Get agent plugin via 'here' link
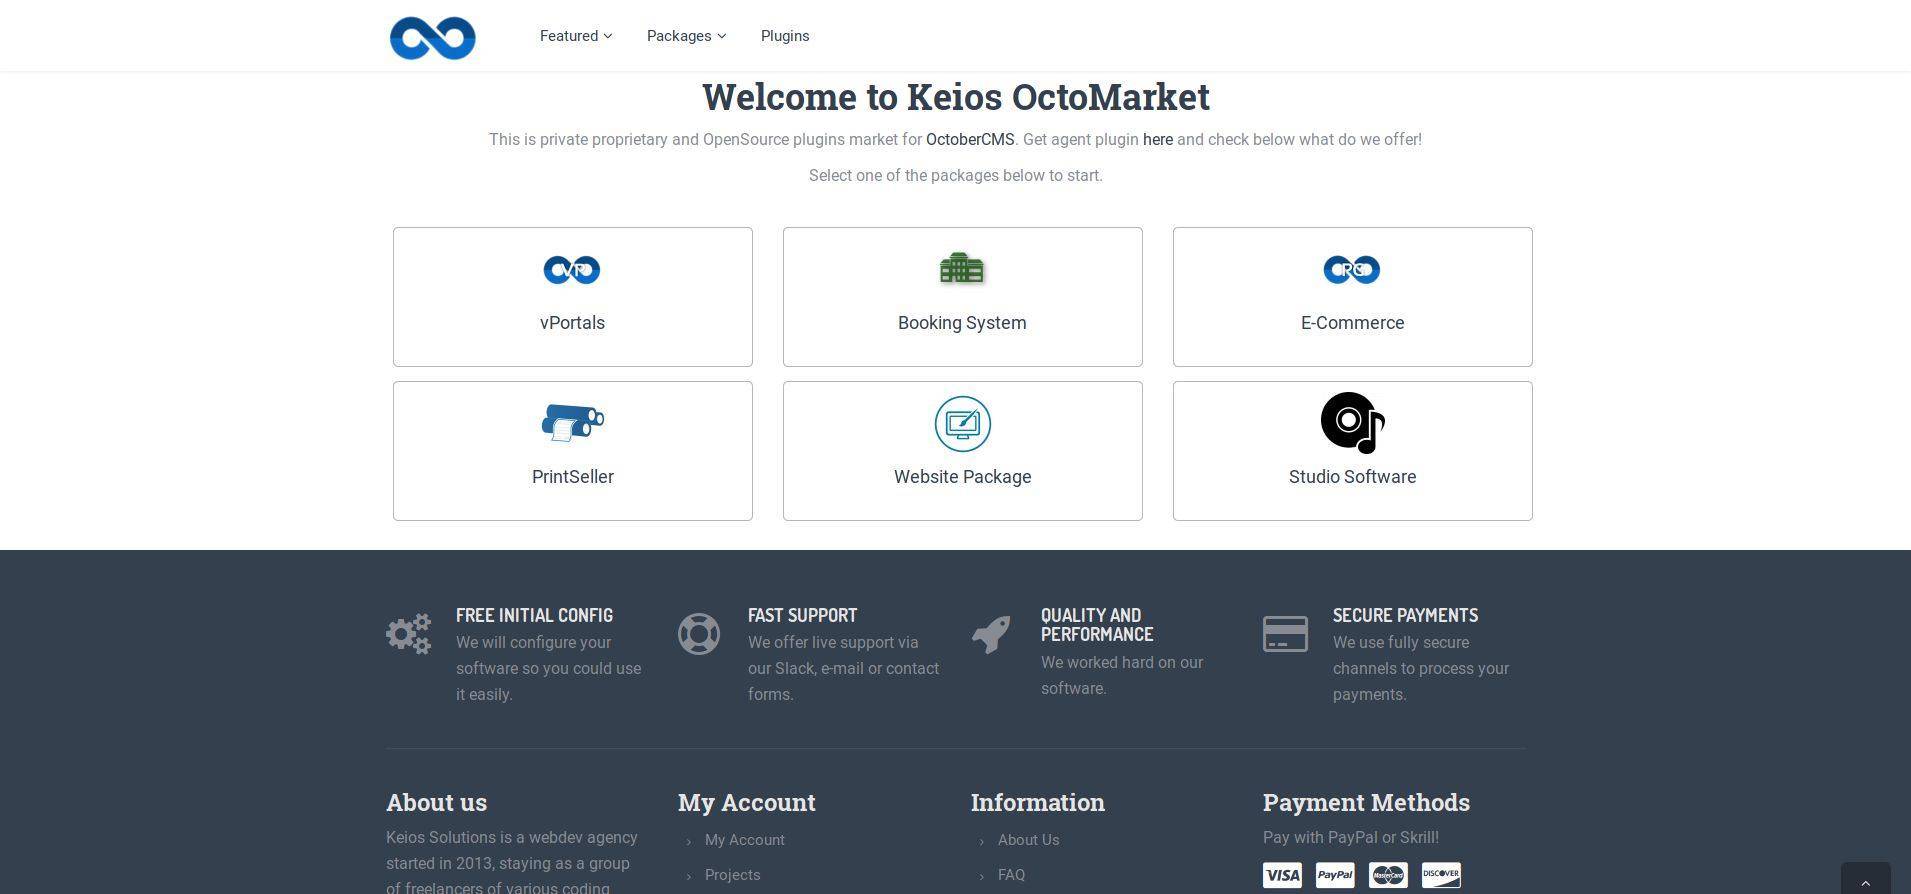 [x=1158, y=140]
